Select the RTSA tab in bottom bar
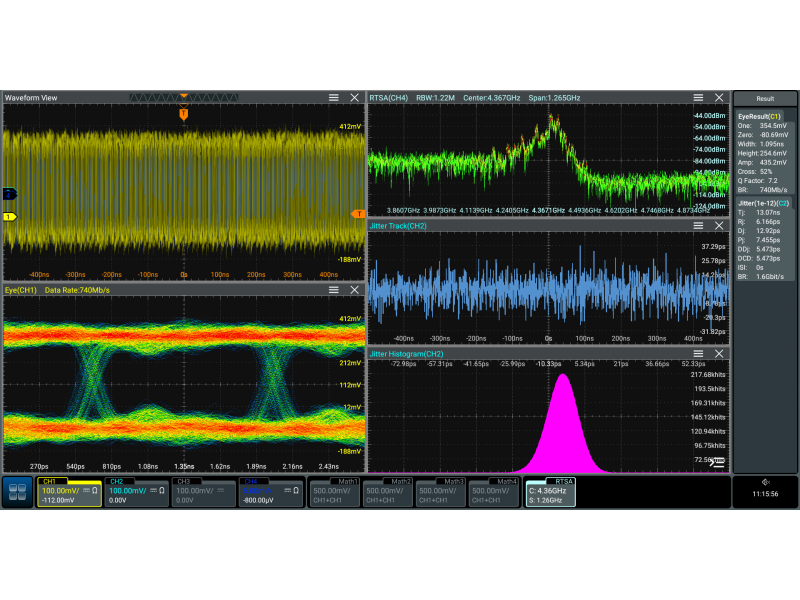Viewport: 800px width, 600px height. [552, 492]
